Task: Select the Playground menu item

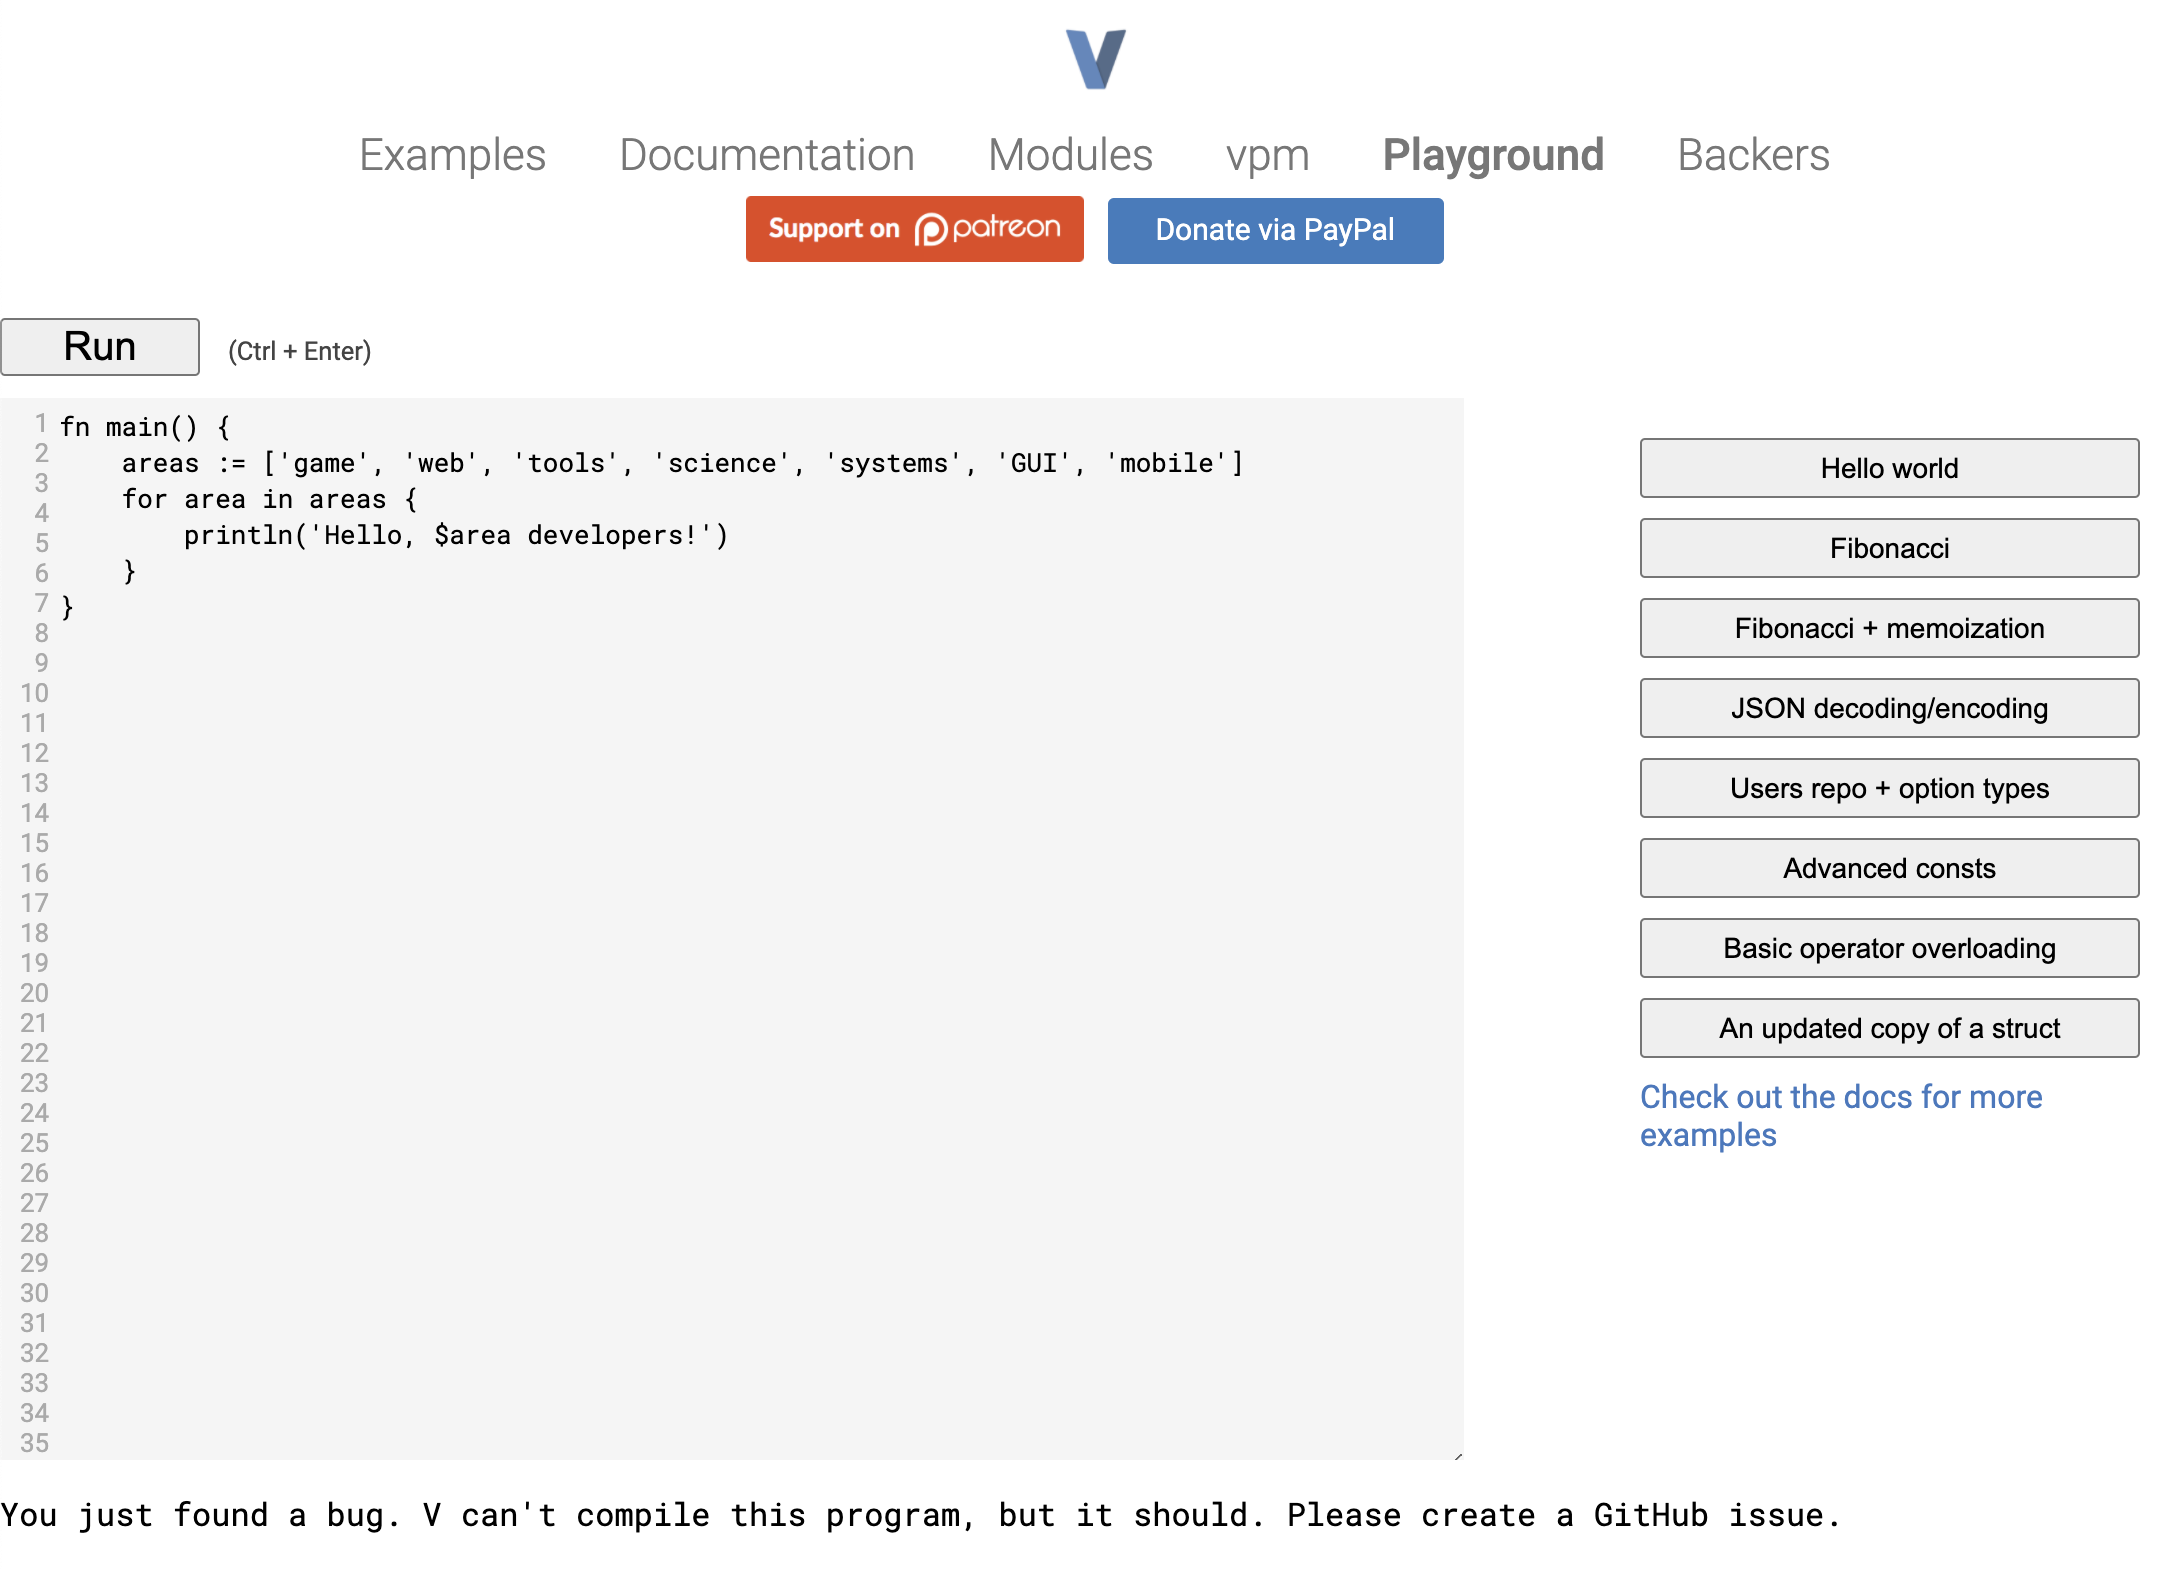Action: tap(1493, 155)
